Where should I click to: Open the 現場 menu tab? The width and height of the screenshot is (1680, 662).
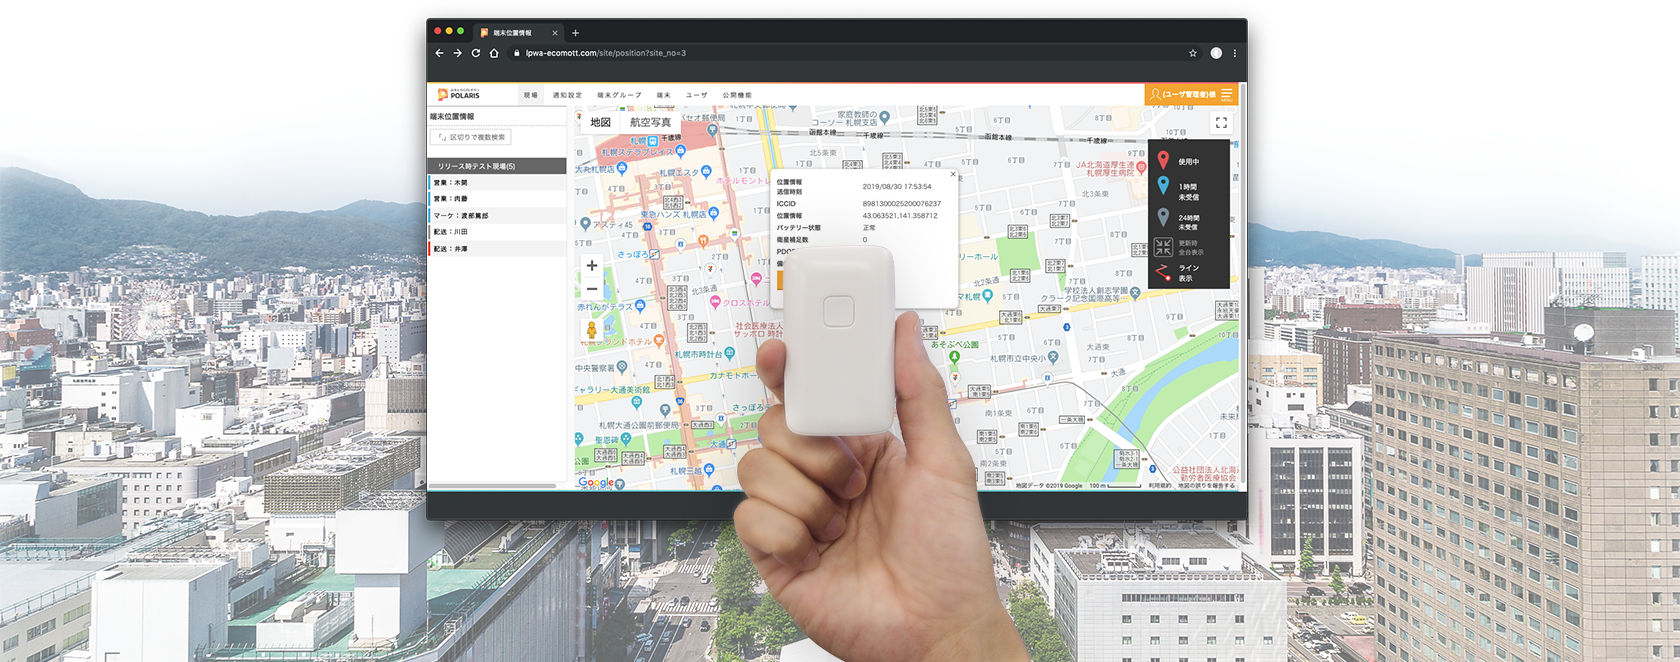click(x=531, y=95)
